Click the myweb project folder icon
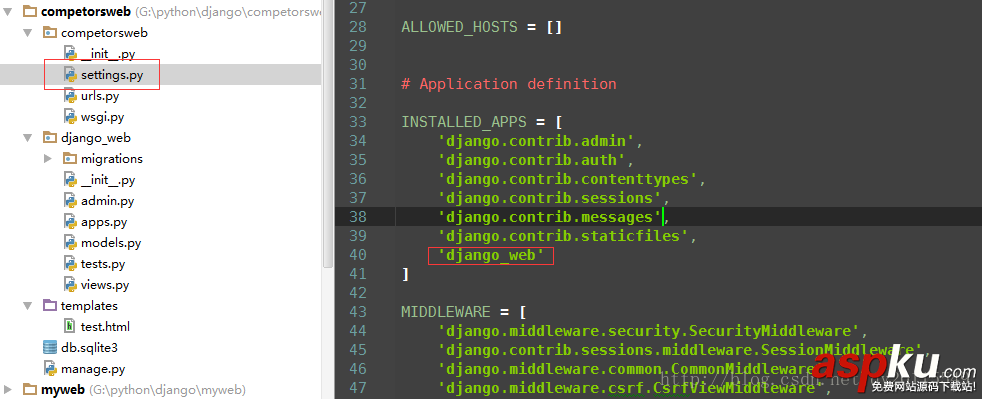Image resolution: width=982 pixels, height=399 pixels. (29, 390)
